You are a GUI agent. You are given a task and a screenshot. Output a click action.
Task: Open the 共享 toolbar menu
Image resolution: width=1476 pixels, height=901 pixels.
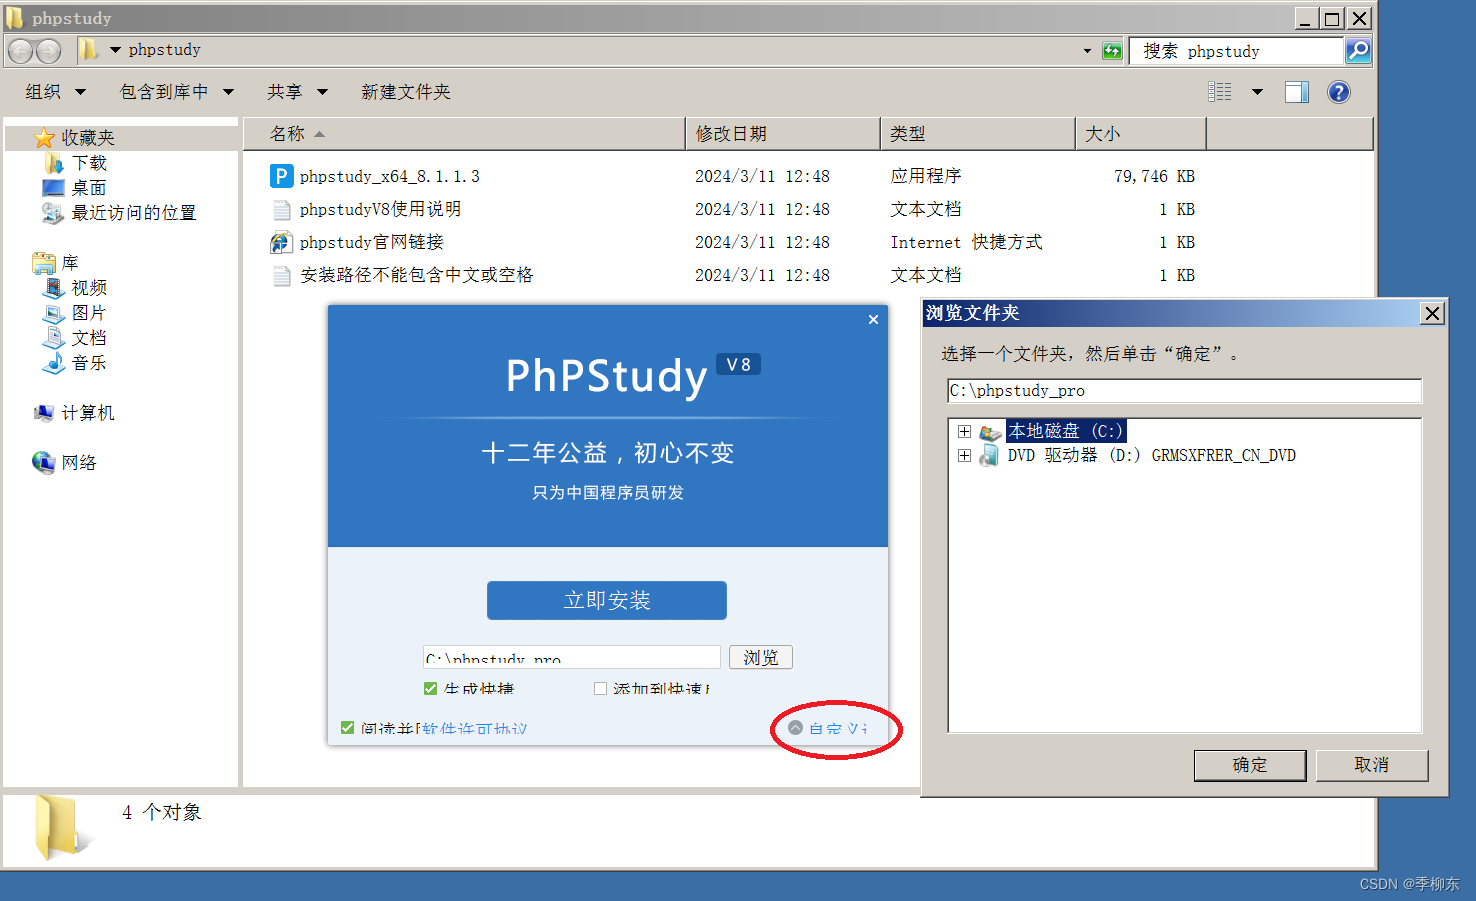coord(297,92)
